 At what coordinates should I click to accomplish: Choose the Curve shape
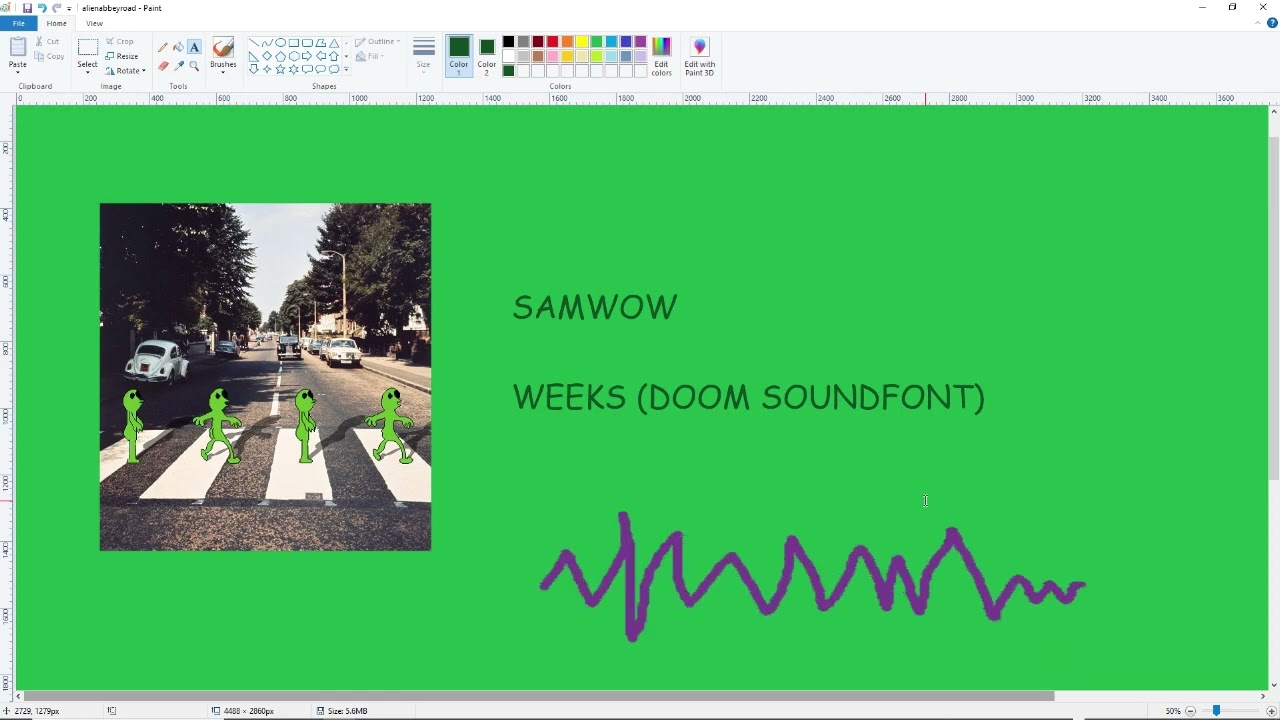(x=267, y=43)
